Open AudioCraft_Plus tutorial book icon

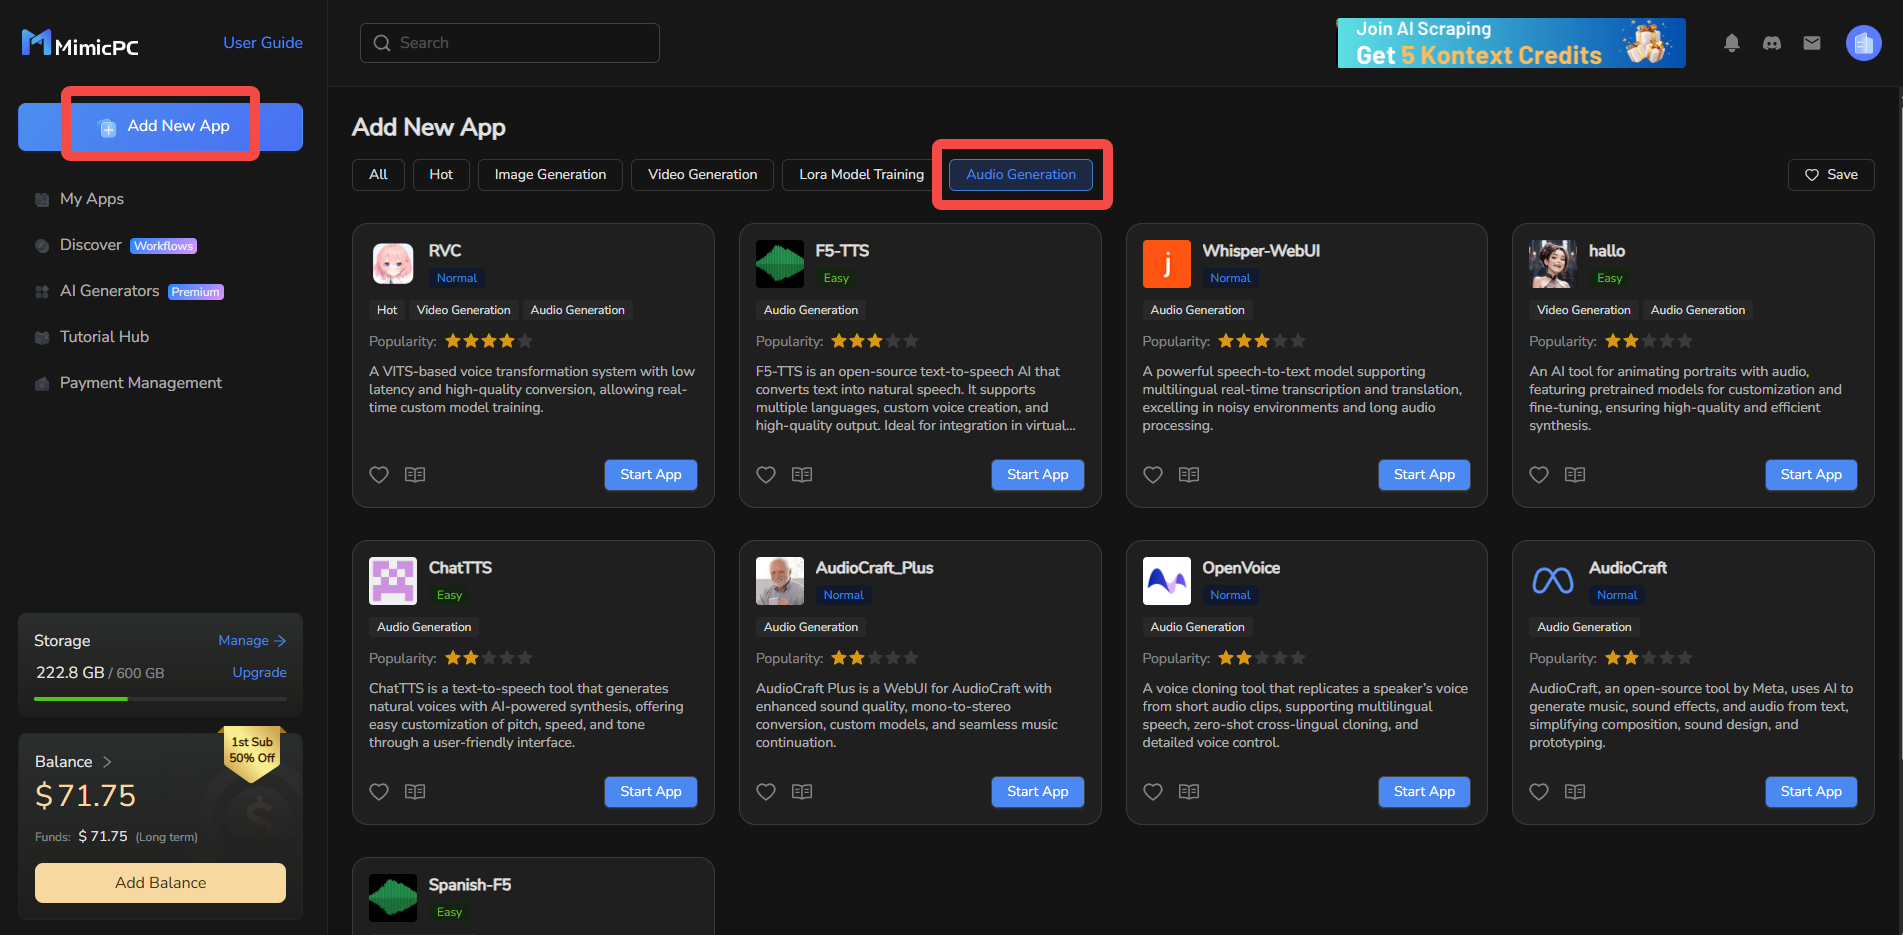point(802,792)
